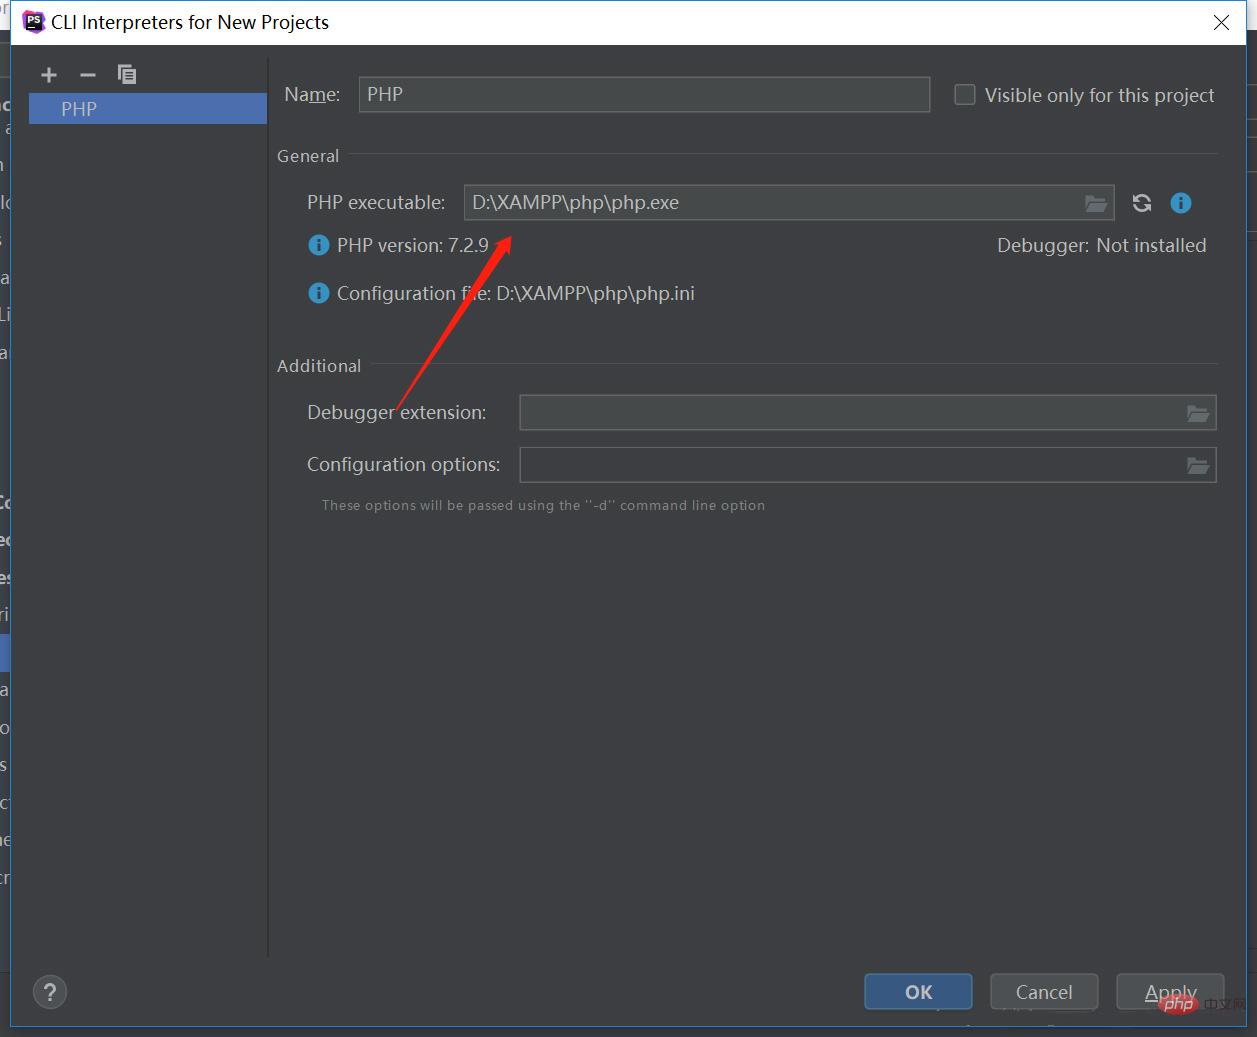
Task: Open Configuration options editor folder icon
Action: coord(1198,465)
